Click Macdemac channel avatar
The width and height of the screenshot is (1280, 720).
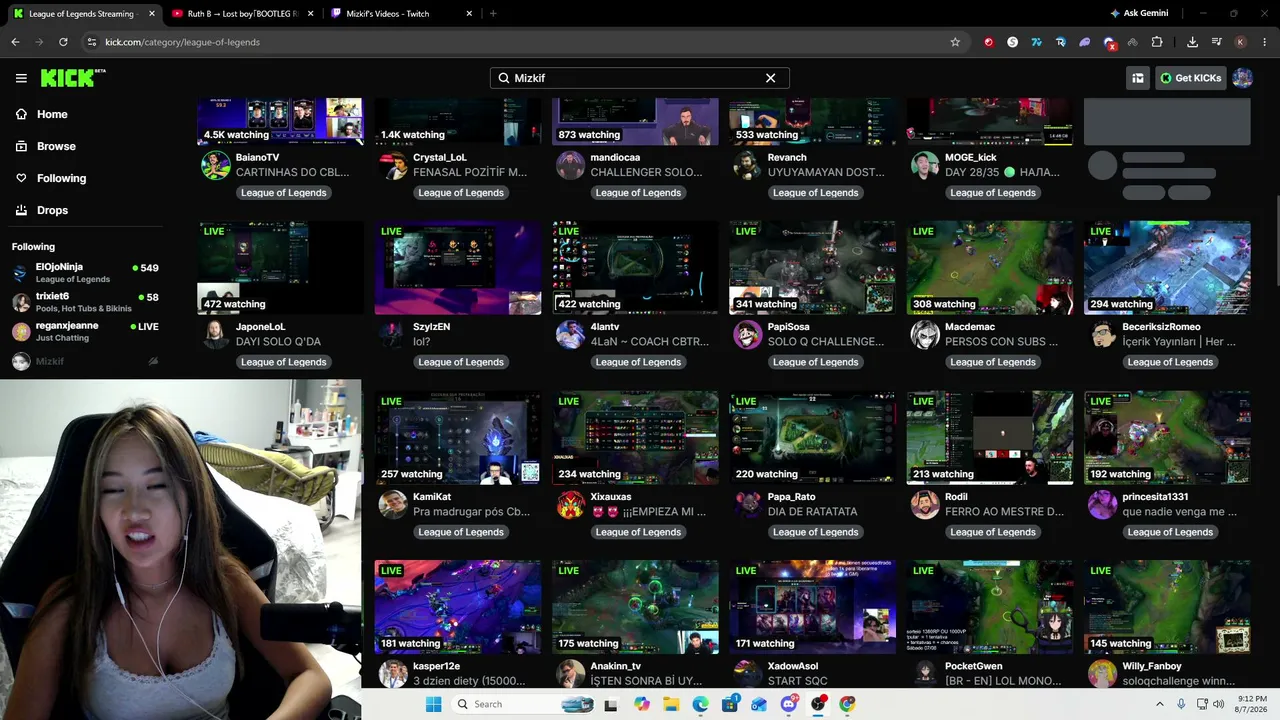925,334
